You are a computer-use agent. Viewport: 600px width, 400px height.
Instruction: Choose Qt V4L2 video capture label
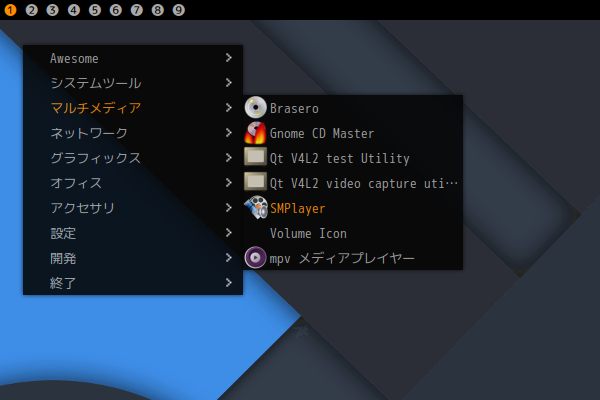pos(364,183)
